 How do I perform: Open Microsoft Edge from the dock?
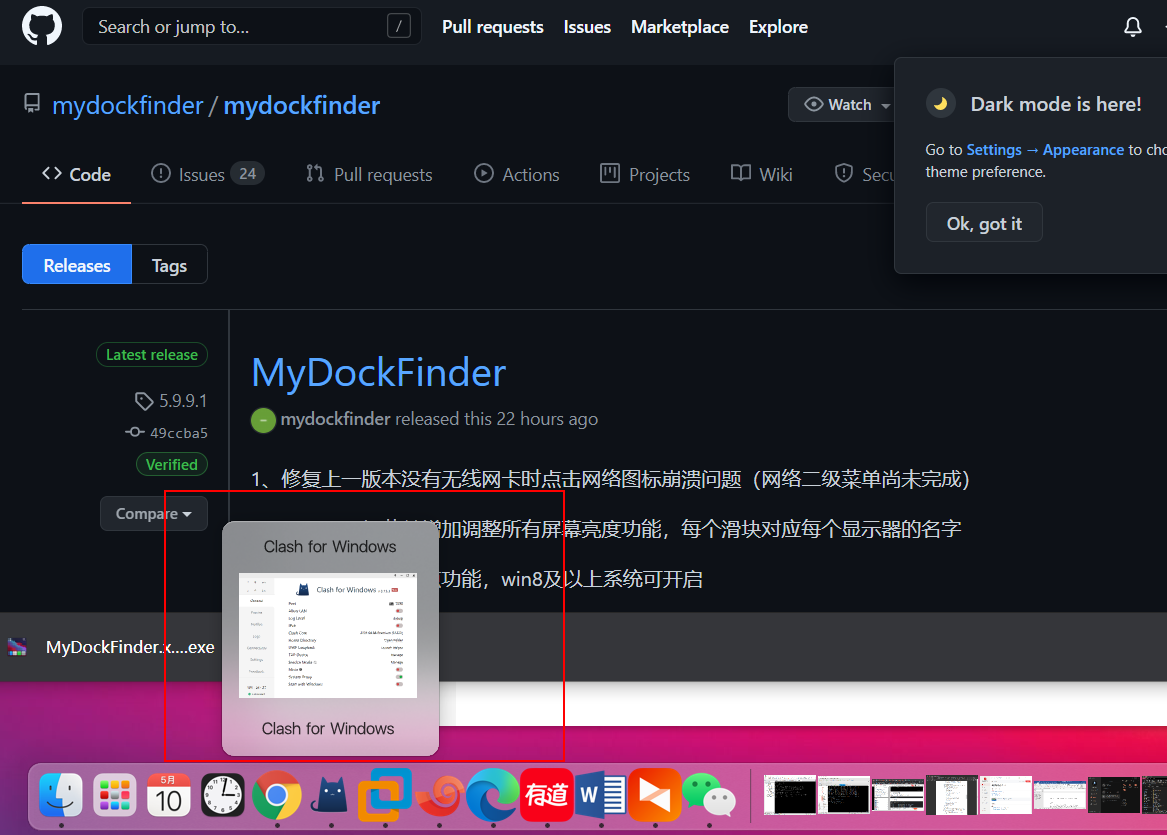[x=492, y=795]
